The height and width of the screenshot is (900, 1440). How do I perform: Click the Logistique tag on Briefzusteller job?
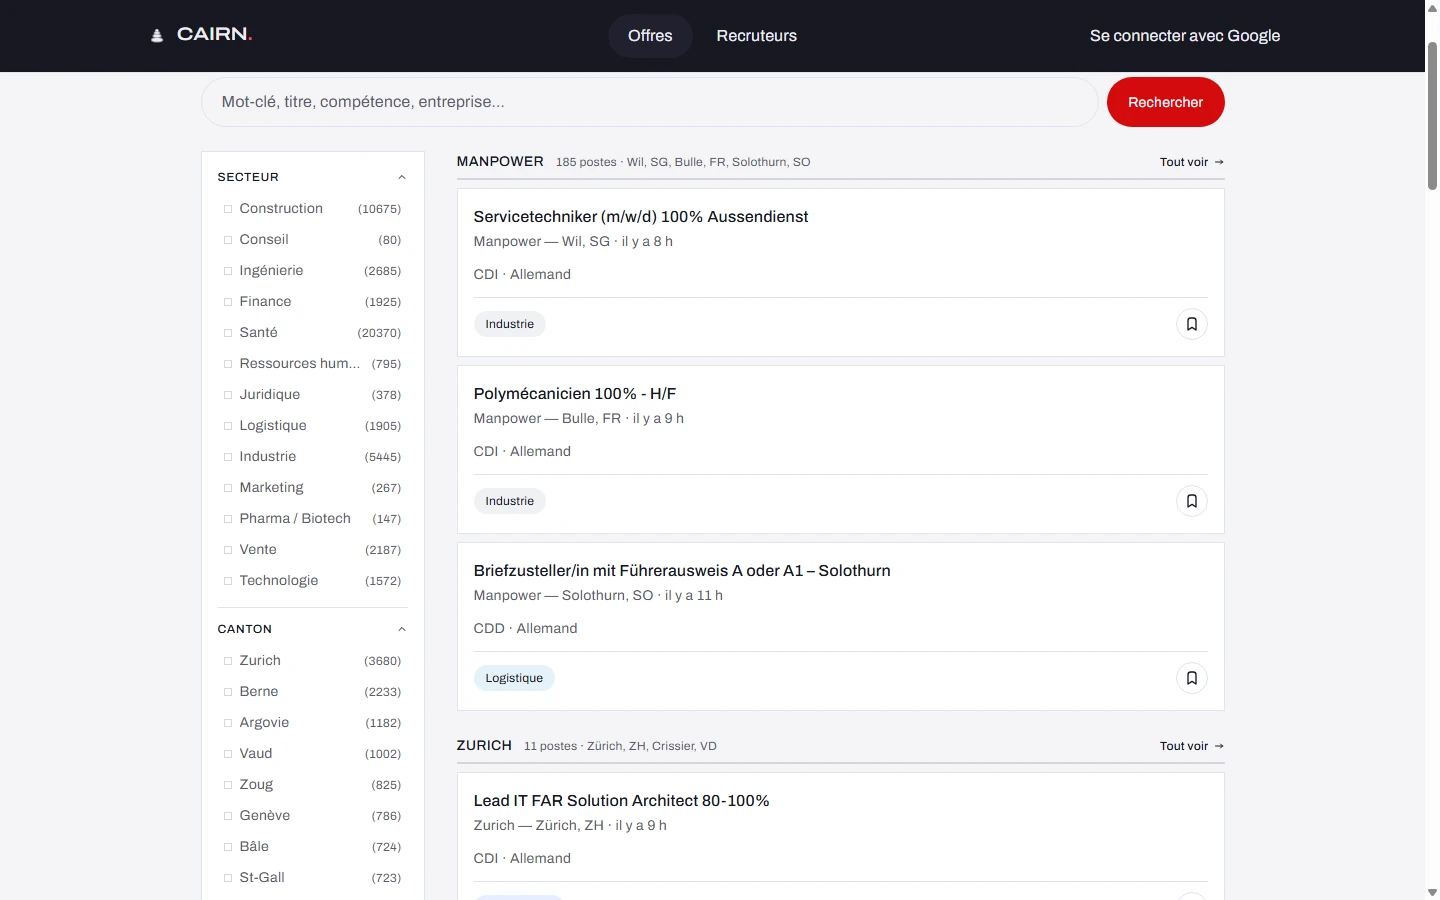514,678
